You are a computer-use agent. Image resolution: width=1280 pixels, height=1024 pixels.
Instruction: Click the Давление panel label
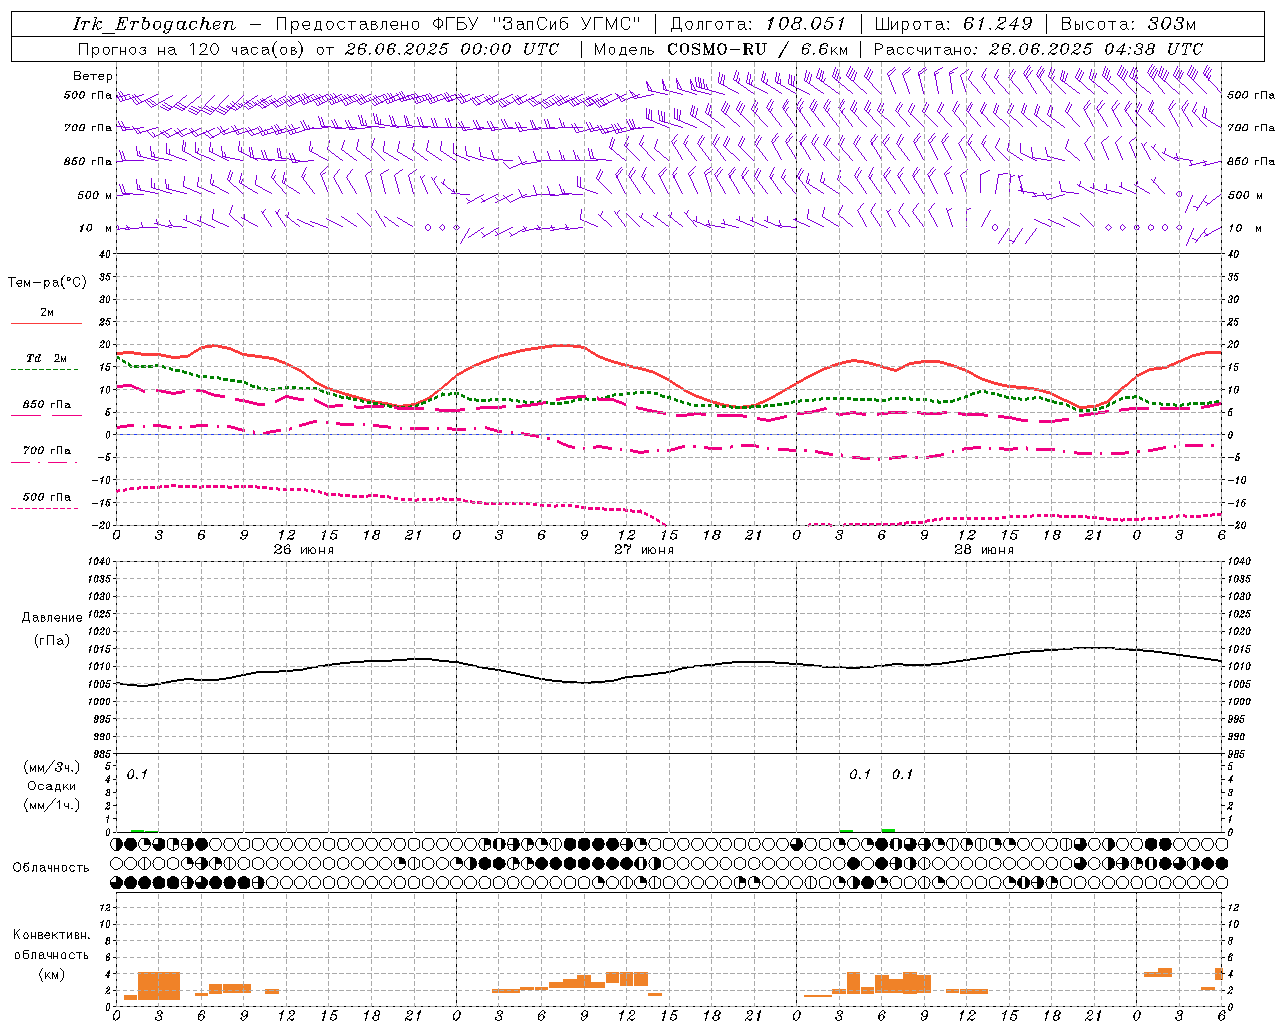(x=51, y=618)
